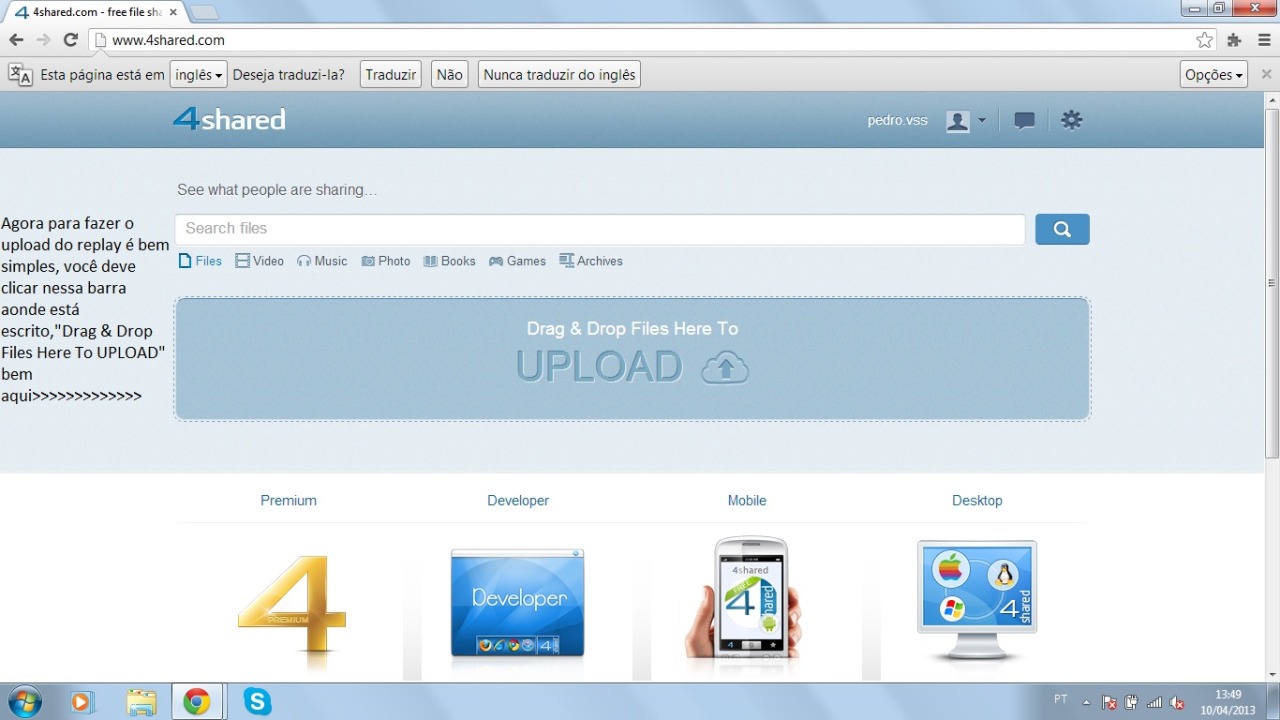The image size is (1280, 720).
Task: Open the Premium link
Action: pos(288,500)
